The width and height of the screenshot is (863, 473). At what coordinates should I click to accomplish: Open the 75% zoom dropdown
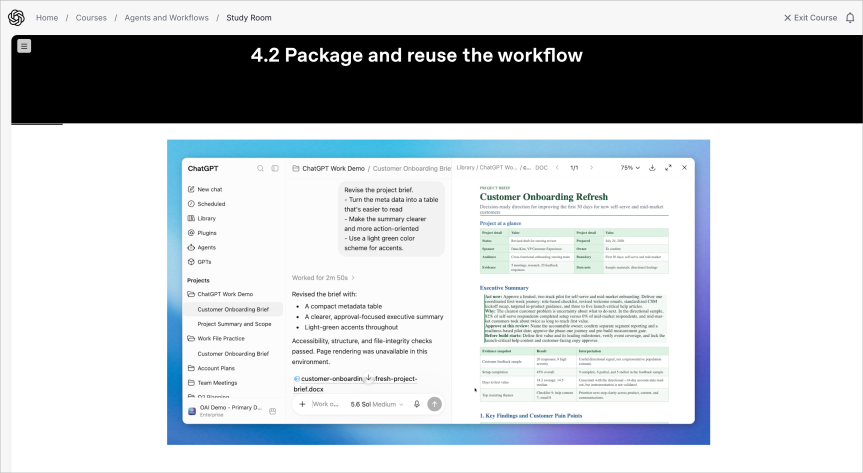(630, 168)
